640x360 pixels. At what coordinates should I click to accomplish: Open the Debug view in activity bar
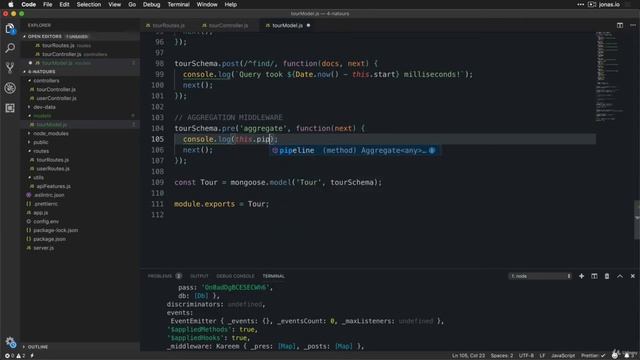click(10, 88)
